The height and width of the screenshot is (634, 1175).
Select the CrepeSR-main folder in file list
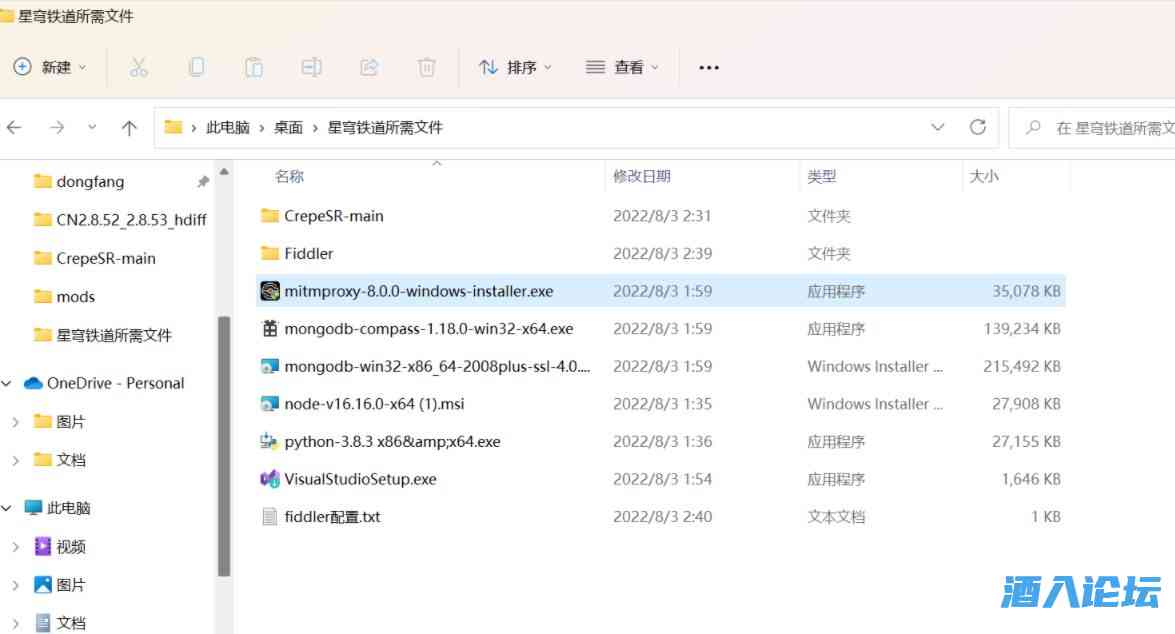pos(660,216)
